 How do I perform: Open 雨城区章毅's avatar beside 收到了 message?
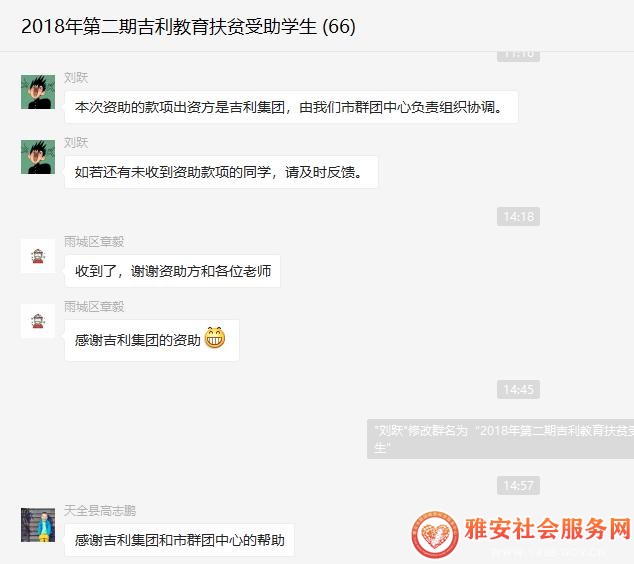tap(38, 256)
